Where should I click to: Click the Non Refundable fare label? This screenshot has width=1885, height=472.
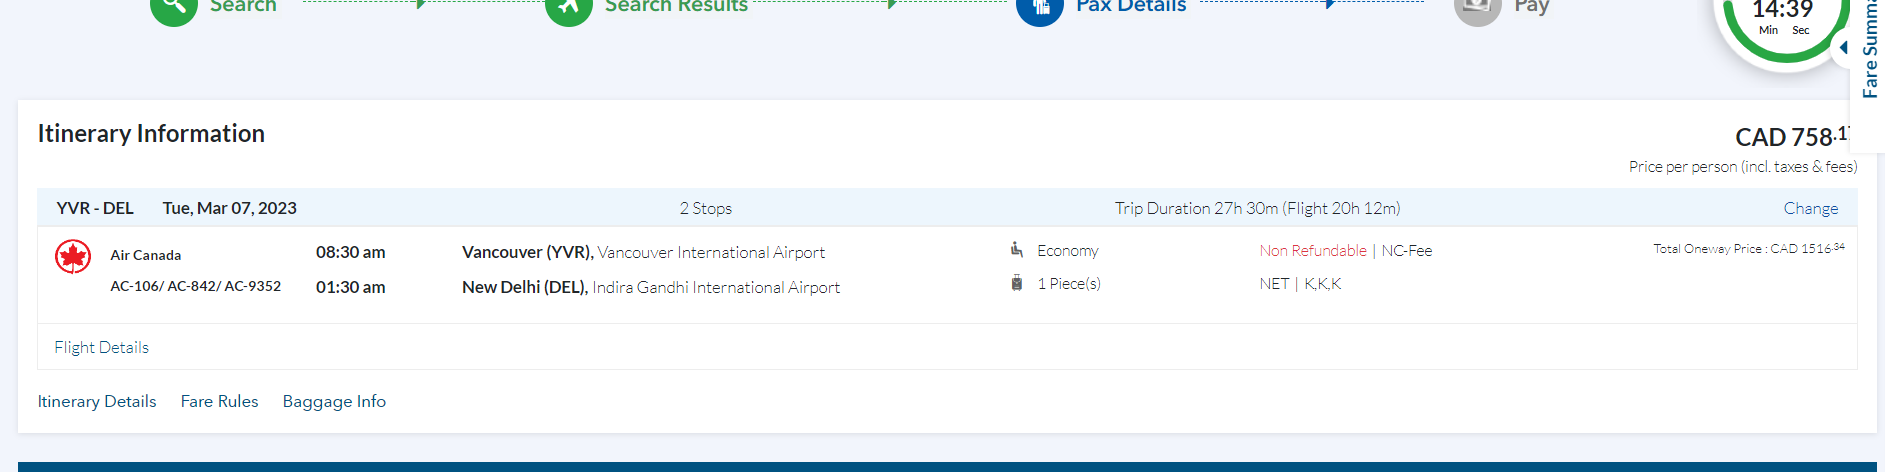(x=1312, y=250)
